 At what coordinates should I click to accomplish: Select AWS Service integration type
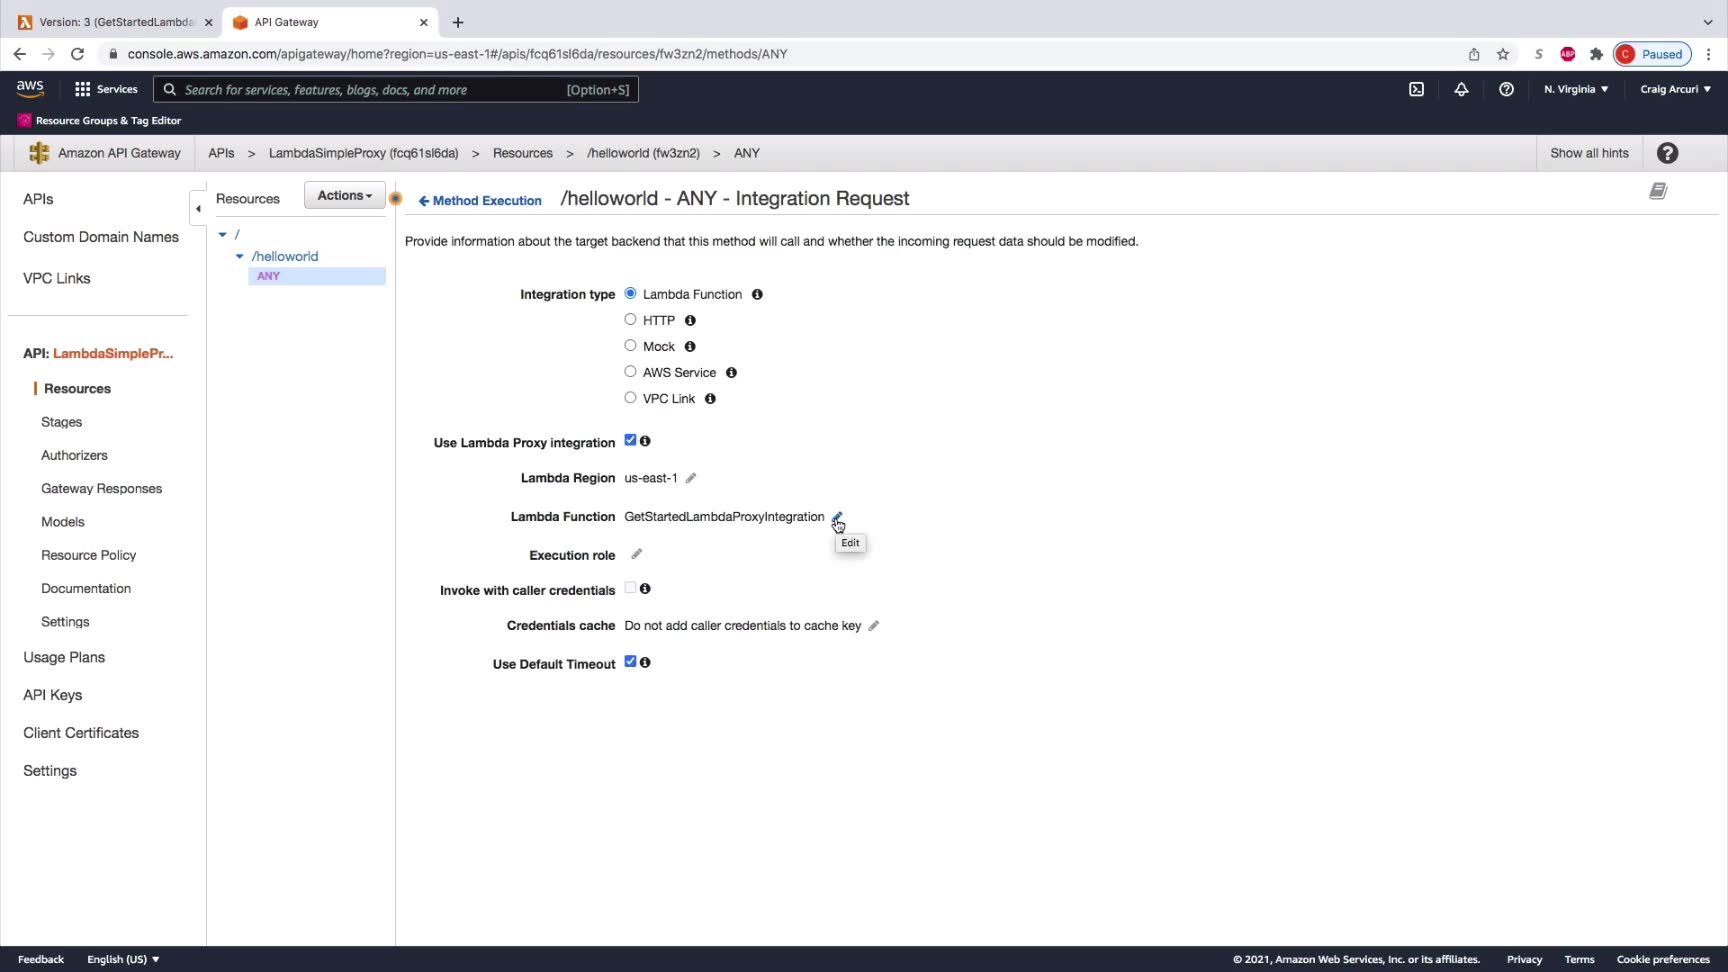[x=630, y=371]
